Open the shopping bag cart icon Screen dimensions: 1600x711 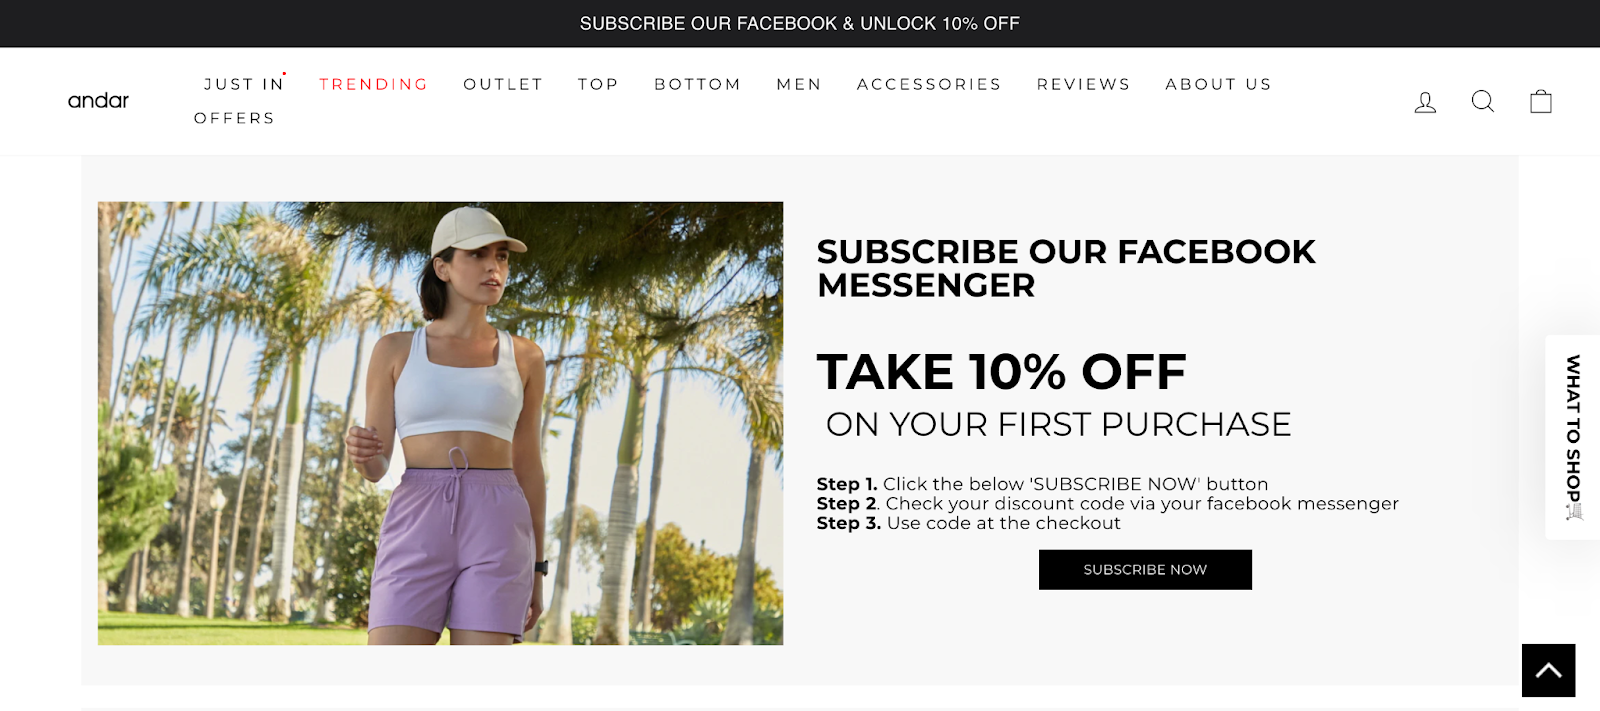pyautogui.click(x=1541, y=101)
